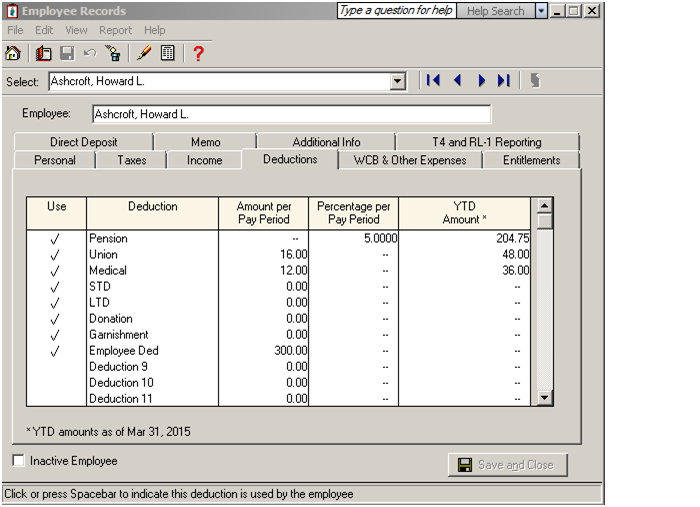The image size is (700, 507).
Task: Toggle Use checkmark for LTD
Action: click(55, 303)
